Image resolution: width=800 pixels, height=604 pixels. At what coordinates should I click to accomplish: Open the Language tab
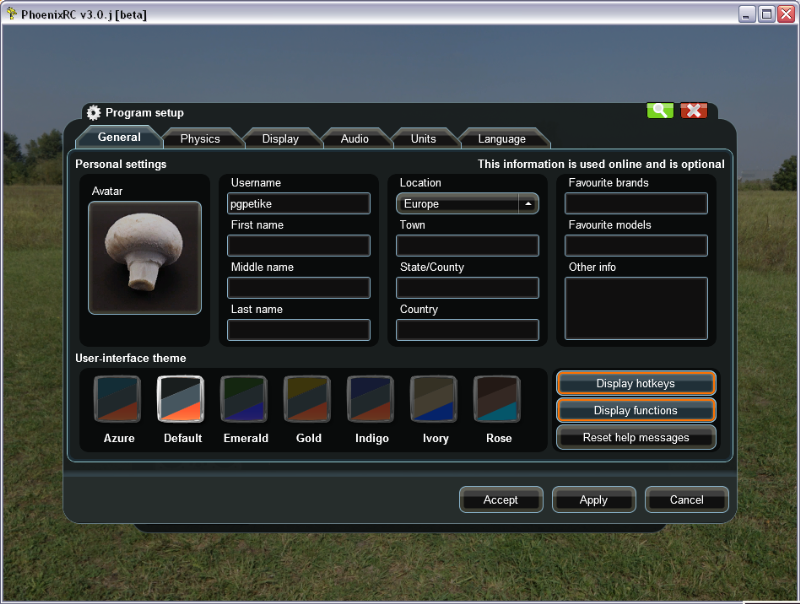pos(501,139)
